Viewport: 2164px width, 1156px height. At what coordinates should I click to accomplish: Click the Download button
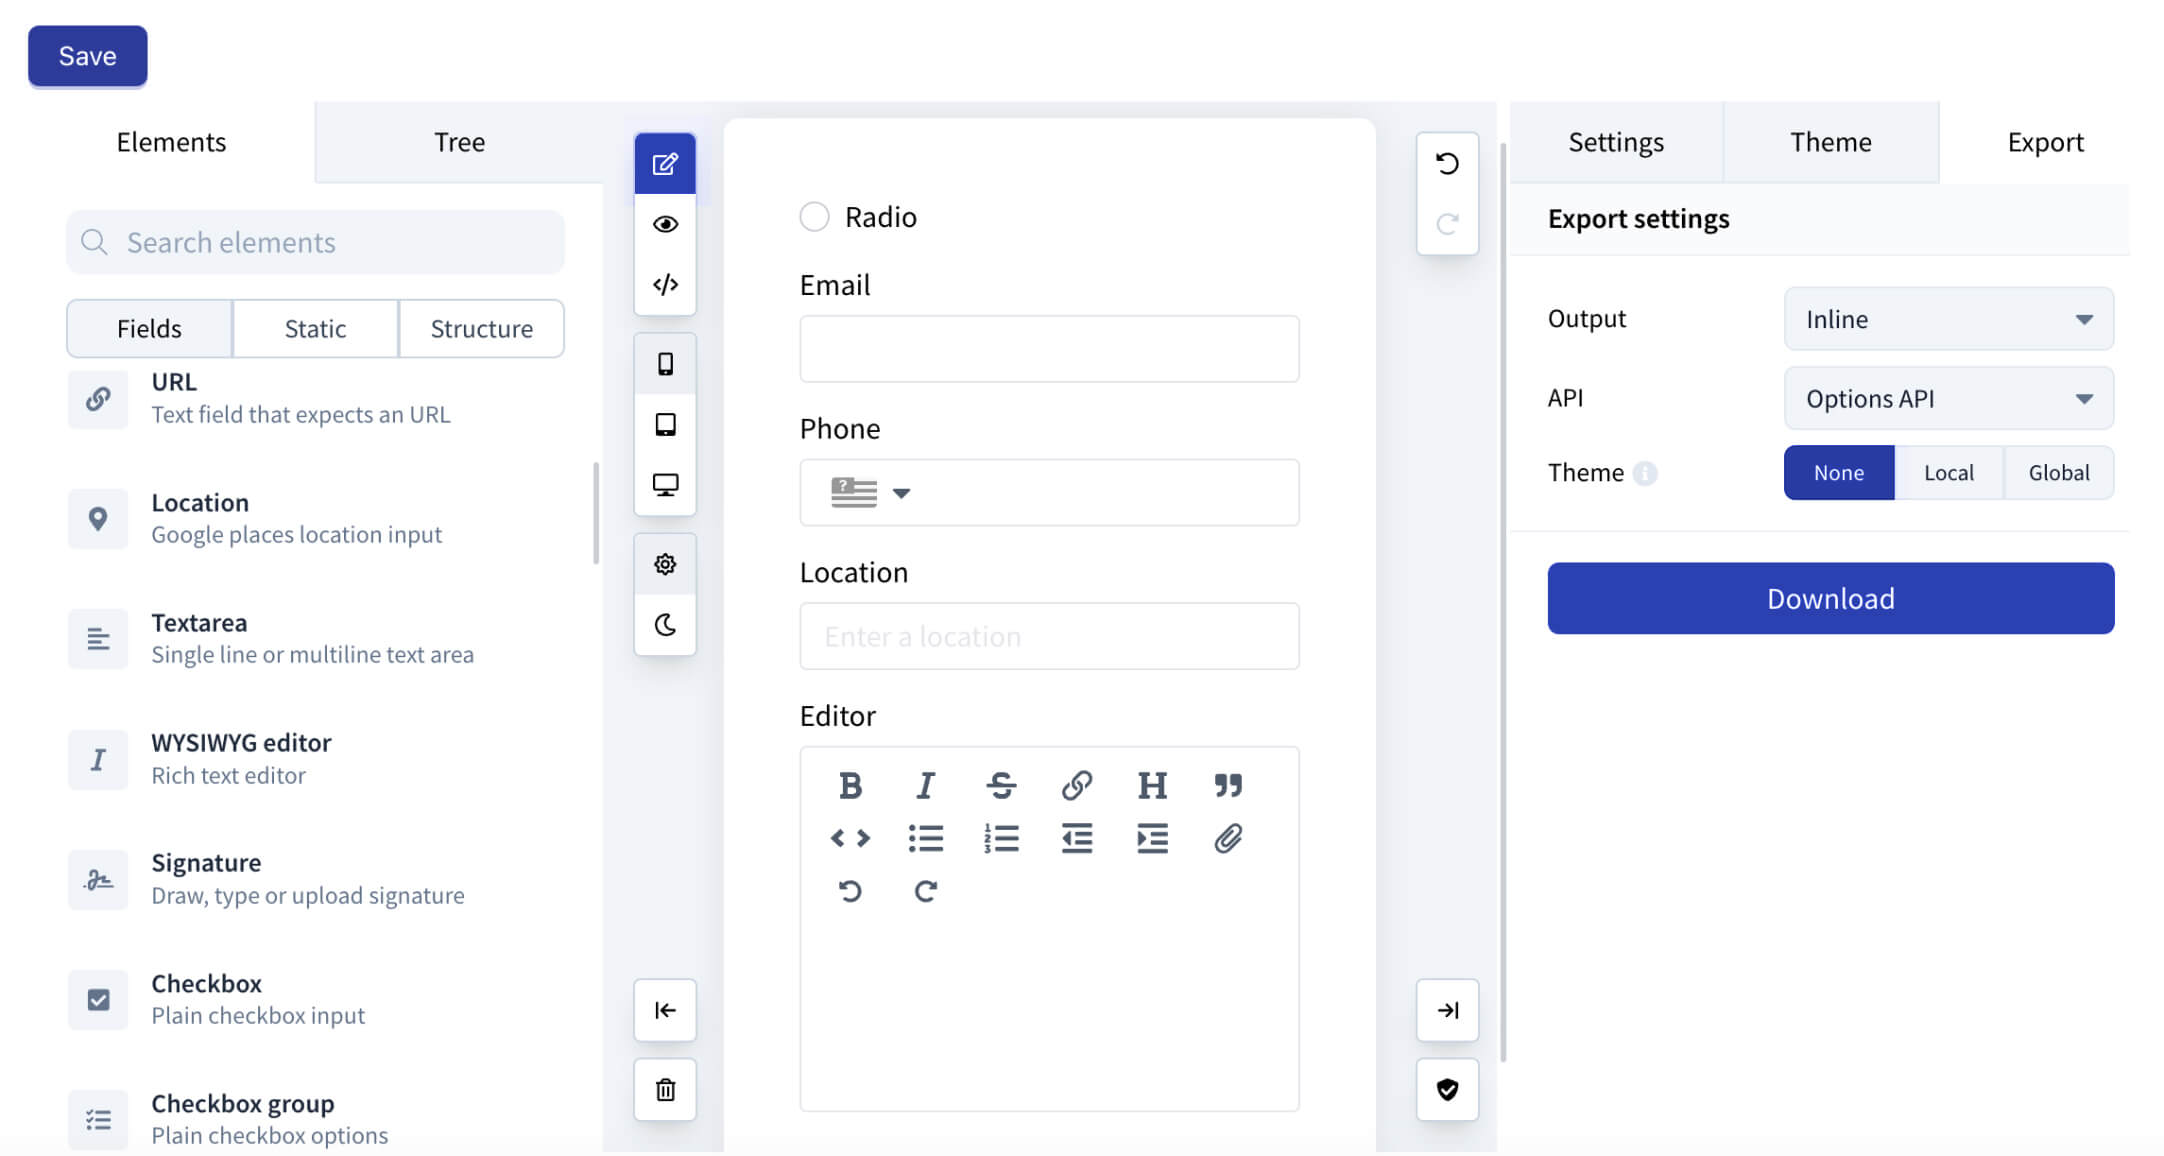pyautogui.click(x=1830, y=598)
